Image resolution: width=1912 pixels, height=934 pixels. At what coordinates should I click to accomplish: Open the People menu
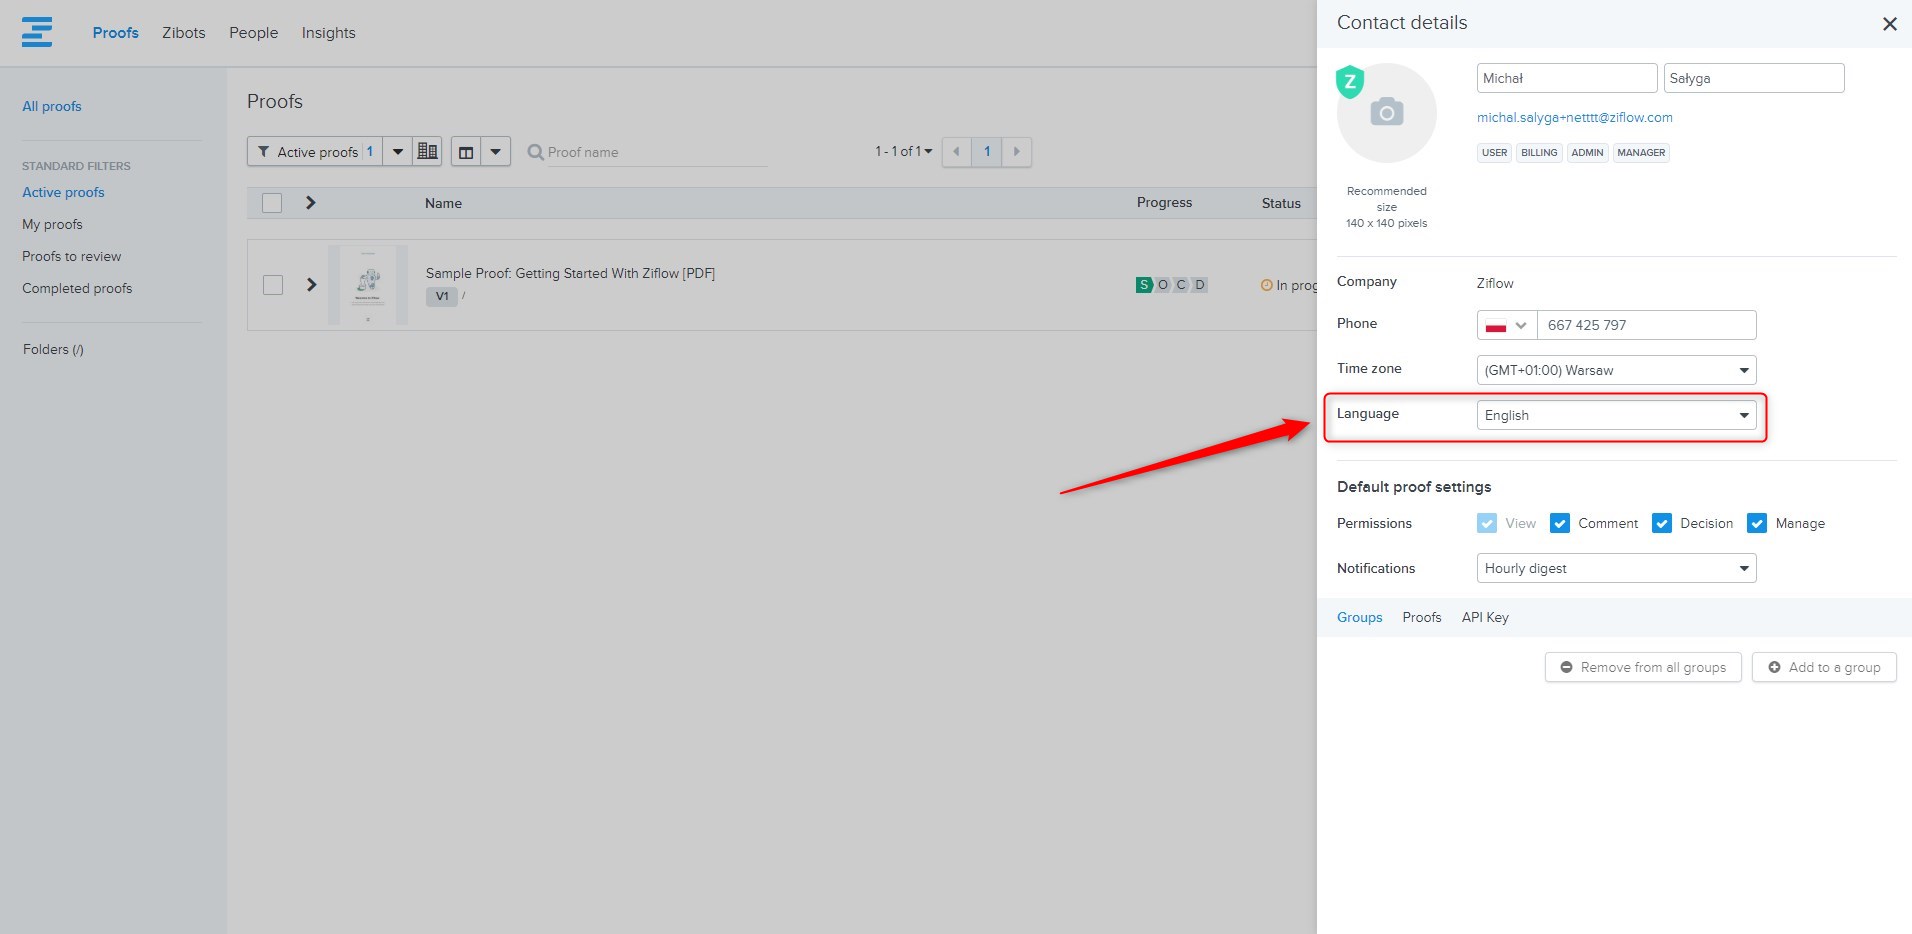point(253,33)
